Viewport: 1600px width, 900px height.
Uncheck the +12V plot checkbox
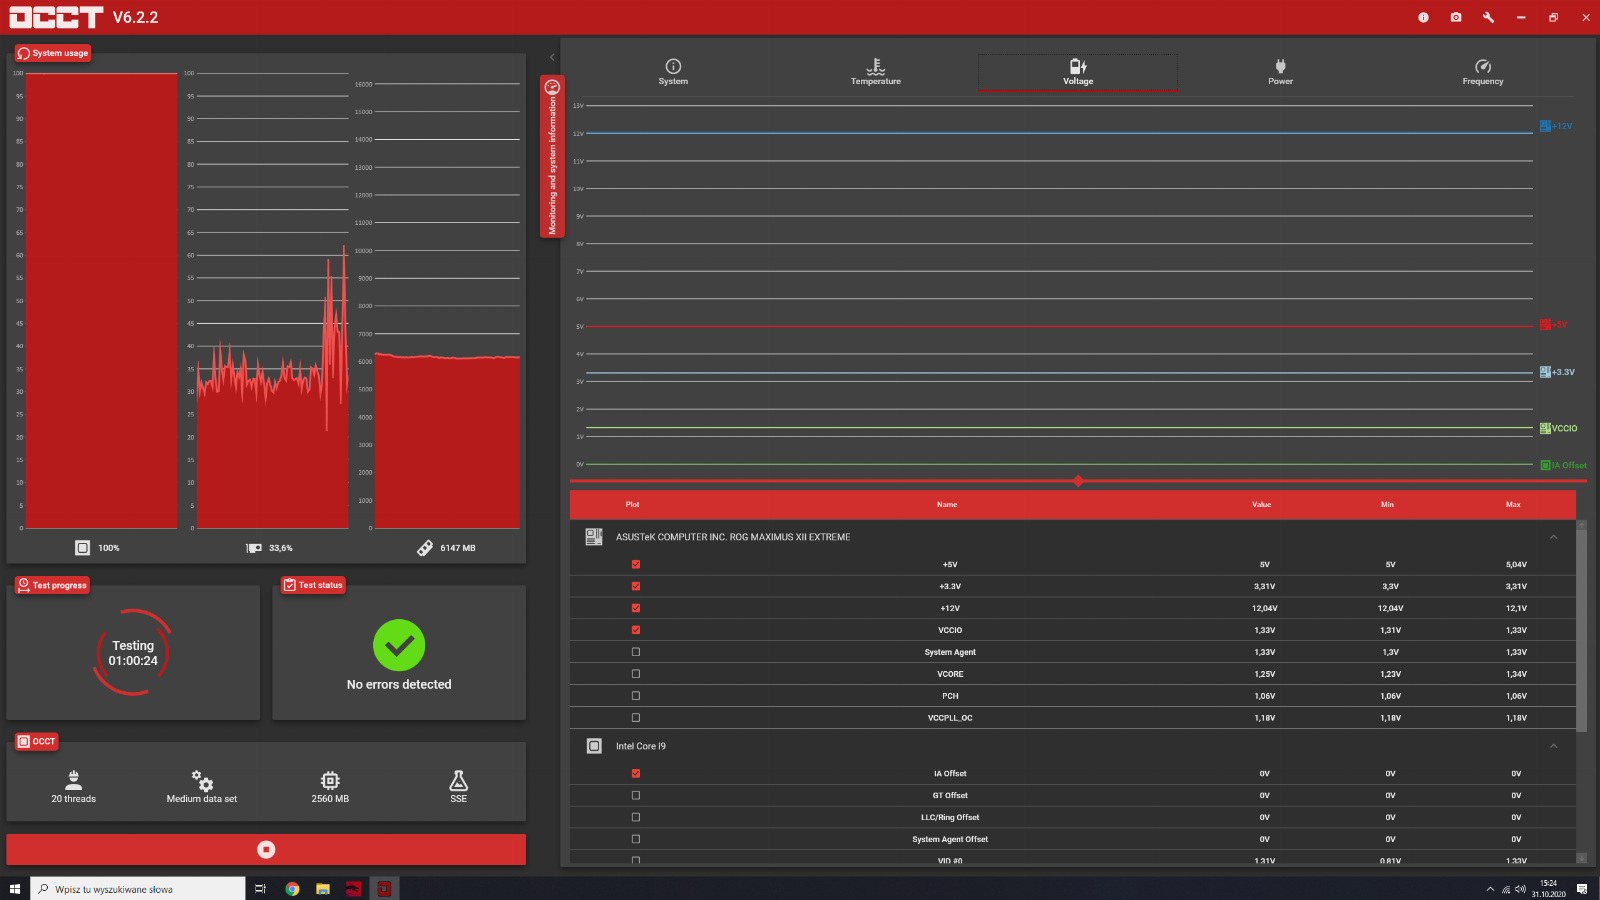(x=636, y=608)
